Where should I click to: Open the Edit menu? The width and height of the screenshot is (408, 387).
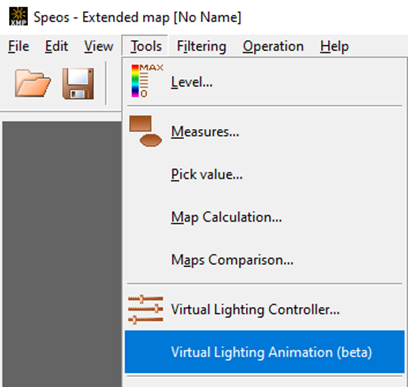tap(56, 46)
